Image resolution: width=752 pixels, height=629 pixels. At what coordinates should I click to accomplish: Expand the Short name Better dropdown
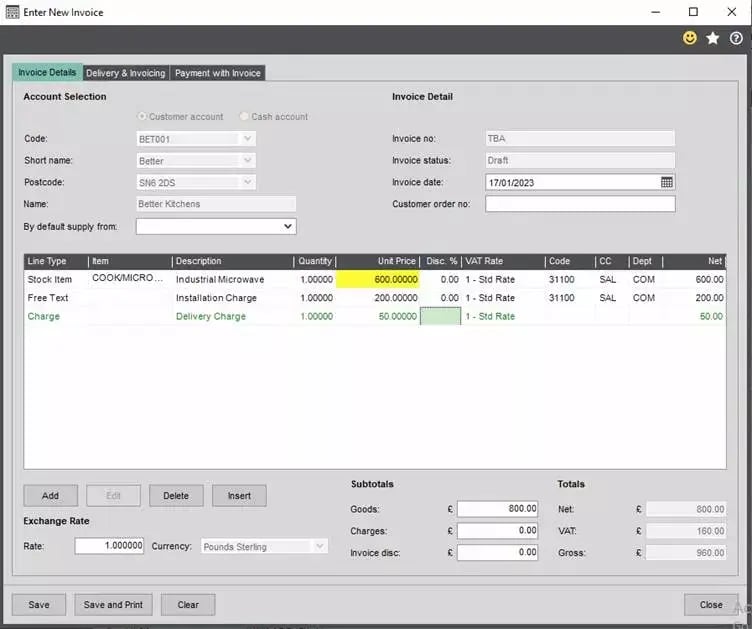pyautogui.click(x=247, y=161)
